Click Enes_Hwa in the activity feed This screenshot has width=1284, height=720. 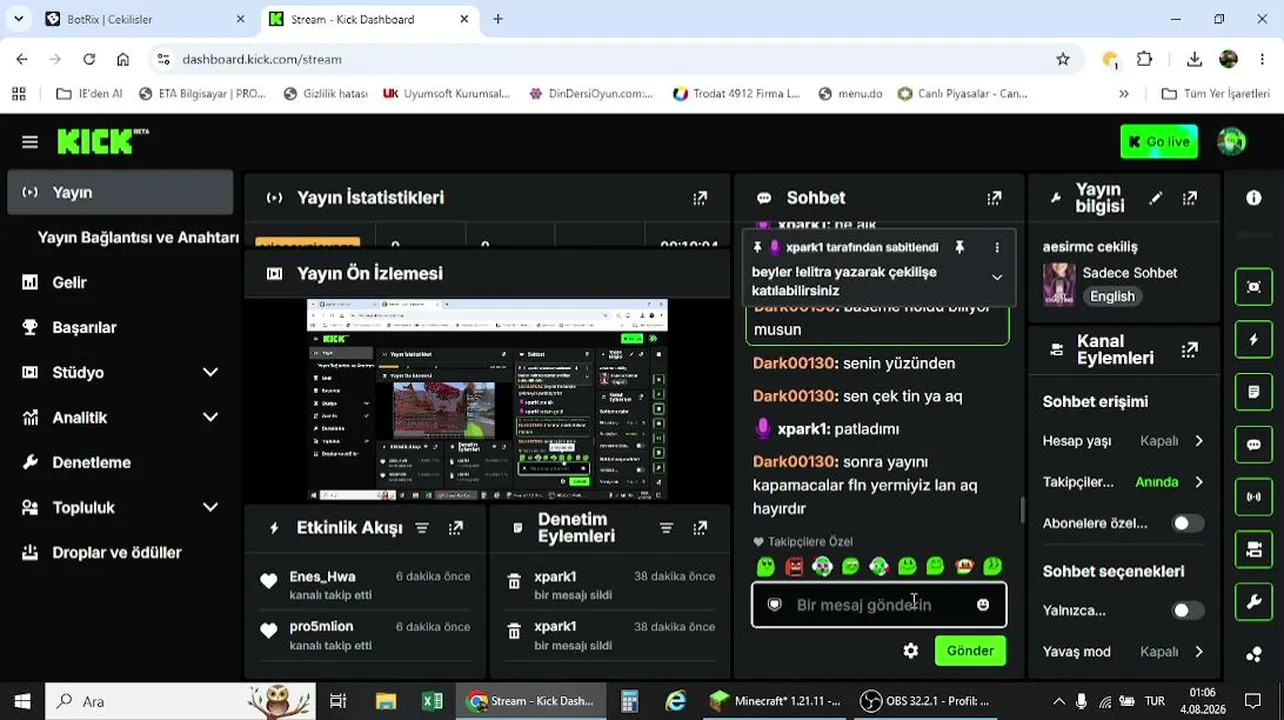click(322, 576)
